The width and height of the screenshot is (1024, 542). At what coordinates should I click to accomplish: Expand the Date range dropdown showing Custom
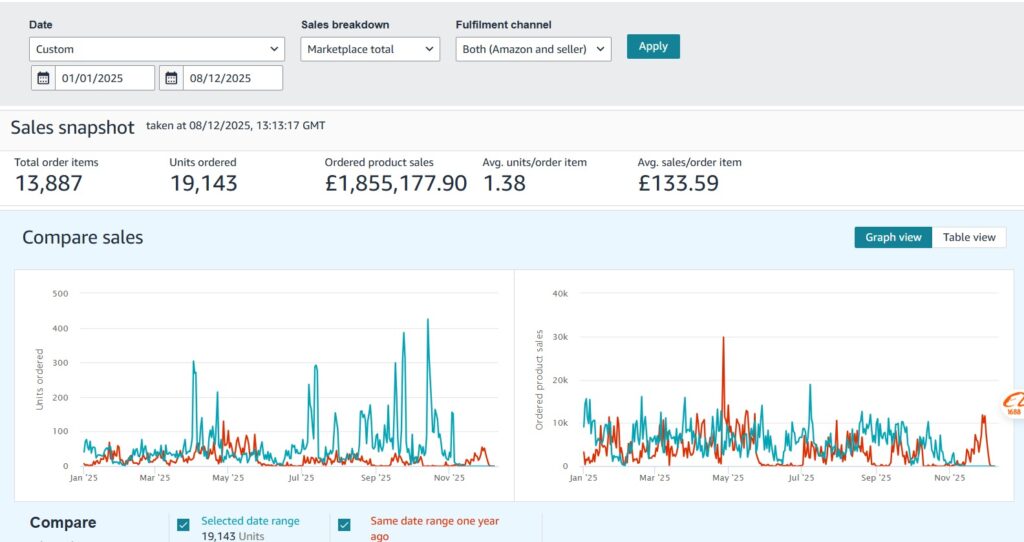[x=157, y=49]
